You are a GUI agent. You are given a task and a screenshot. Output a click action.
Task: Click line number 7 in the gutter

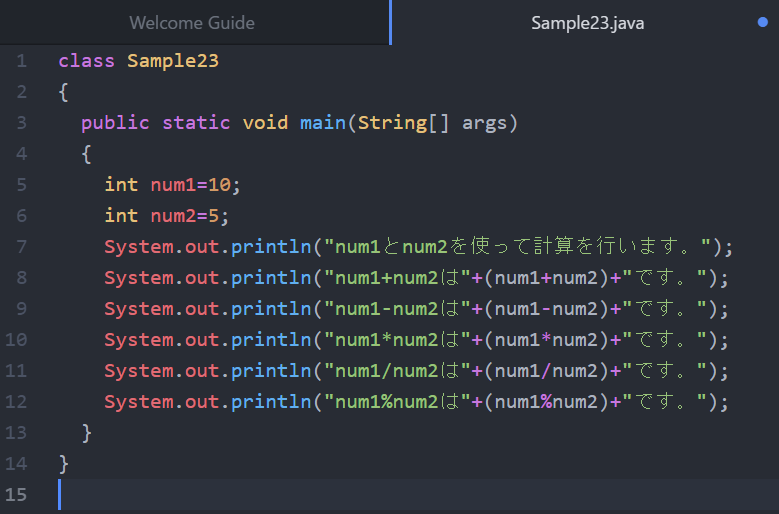point(21,247)
